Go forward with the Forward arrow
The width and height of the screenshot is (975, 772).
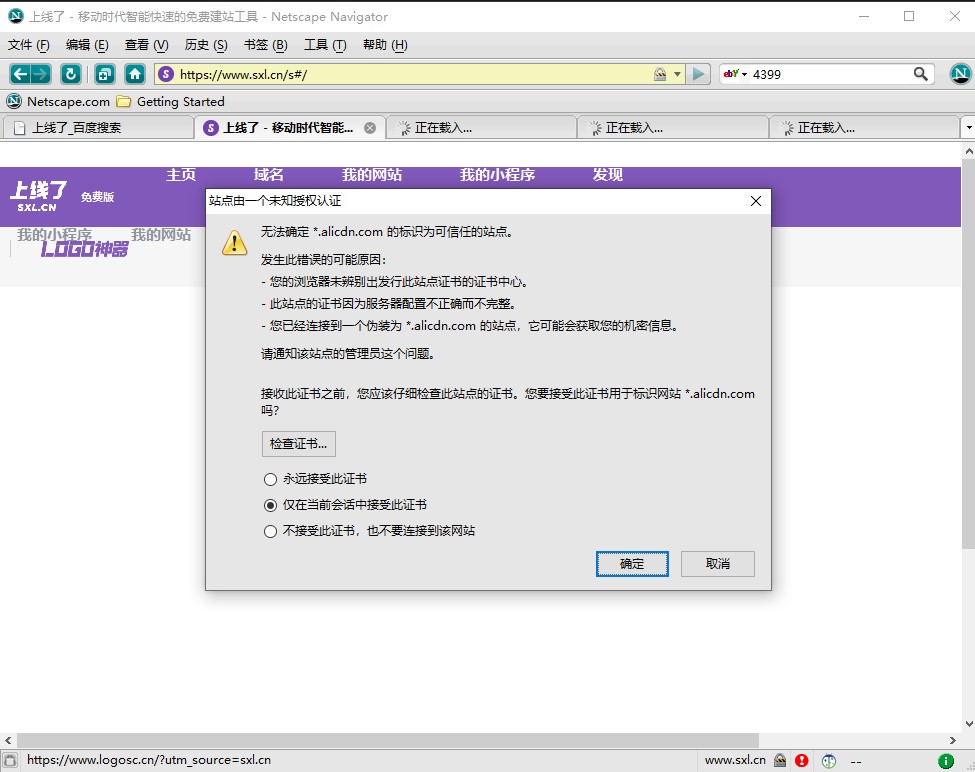tap(40, 75)
